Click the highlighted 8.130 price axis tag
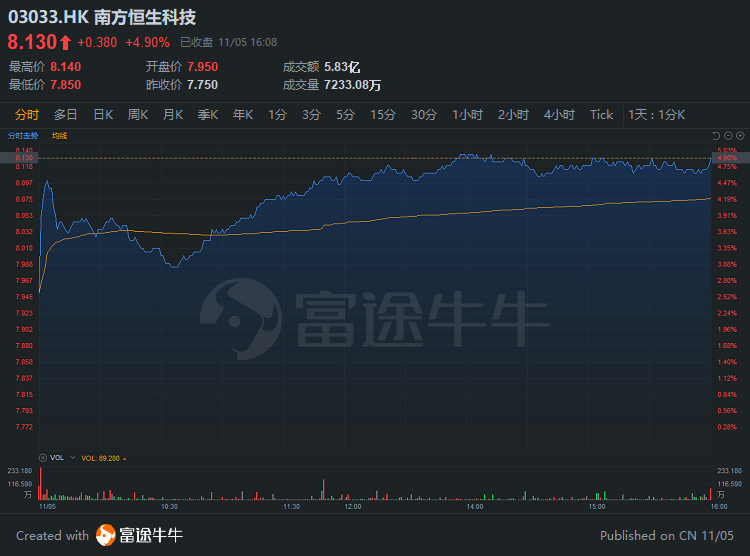Screen dimensions: 750x556 point(19,158)
